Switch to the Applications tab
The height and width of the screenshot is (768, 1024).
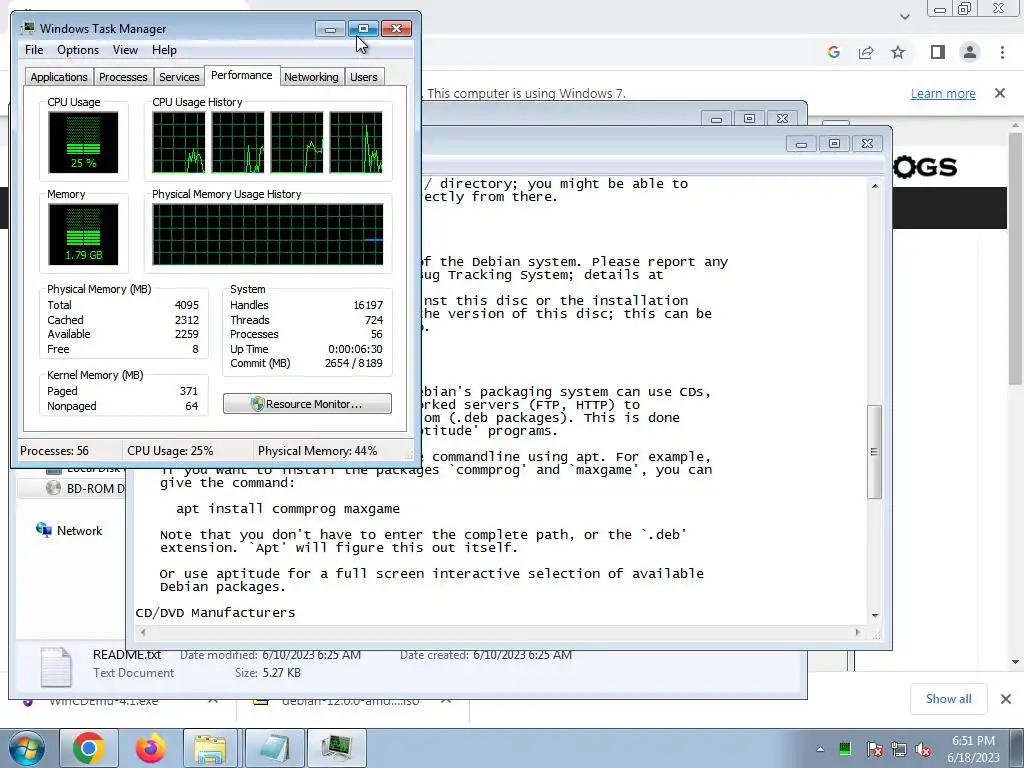click(59, 76)
